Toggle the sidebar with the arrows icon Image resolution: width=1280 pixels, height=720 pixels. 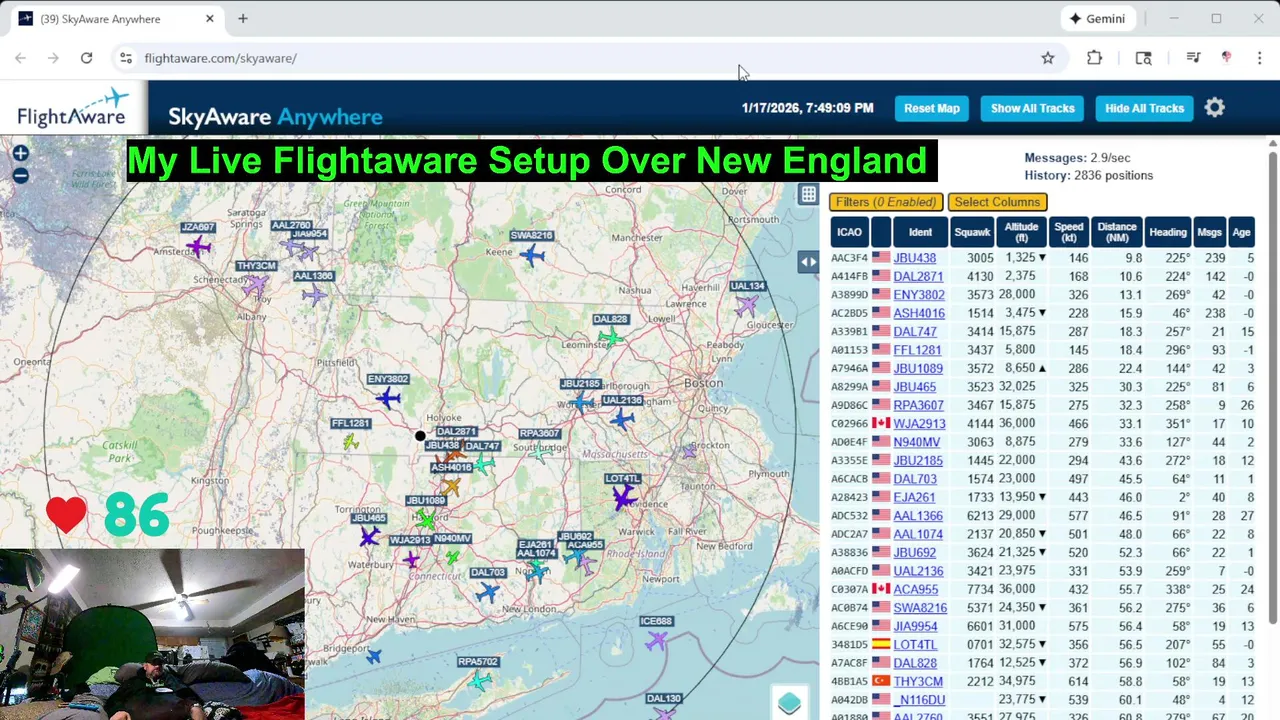808,262
